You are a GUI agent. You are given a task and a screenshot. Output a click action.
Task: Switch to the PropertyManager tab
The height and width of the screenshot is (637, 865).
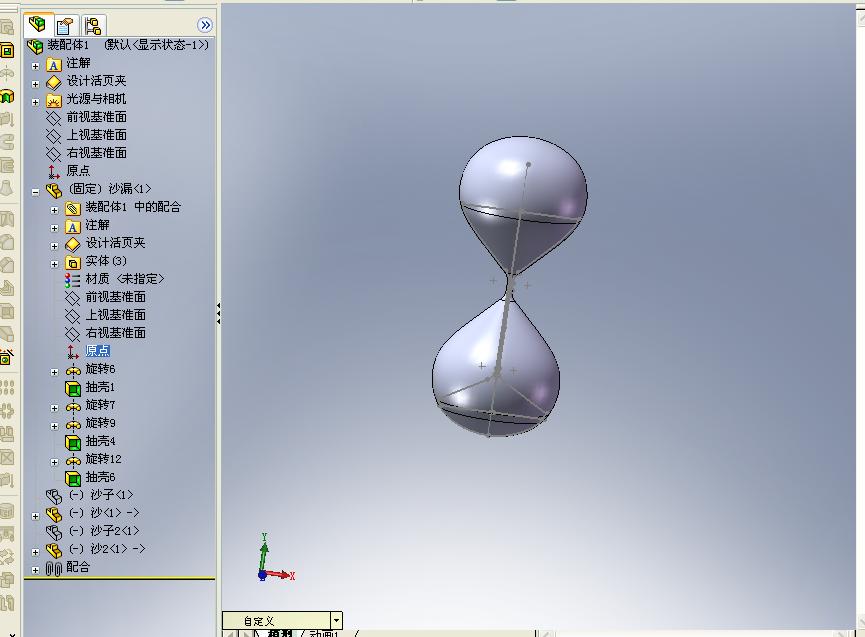pos(65,25)
